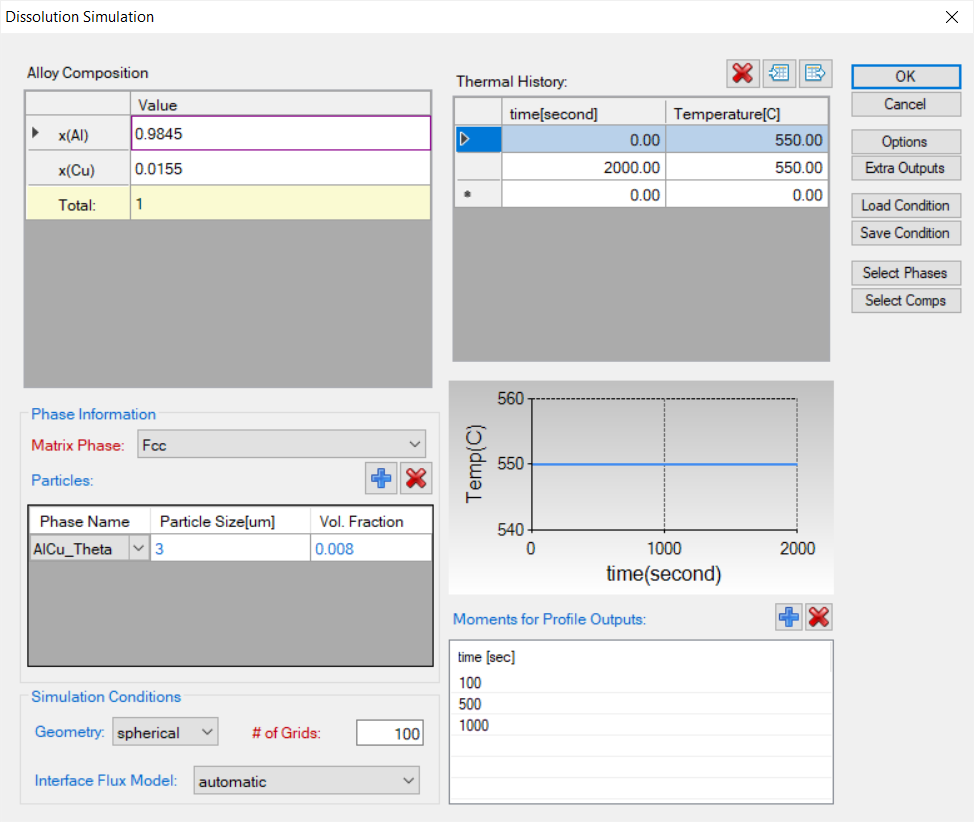Click the Select Phases button

[x=905, y=273]
